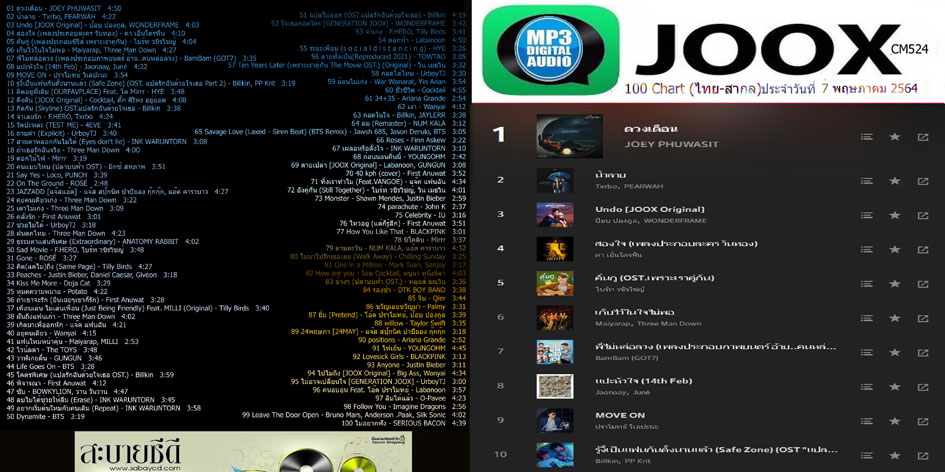
Task: Add Billkin, PP Krit Safe Zone to playlist
Action: point(867,455)
